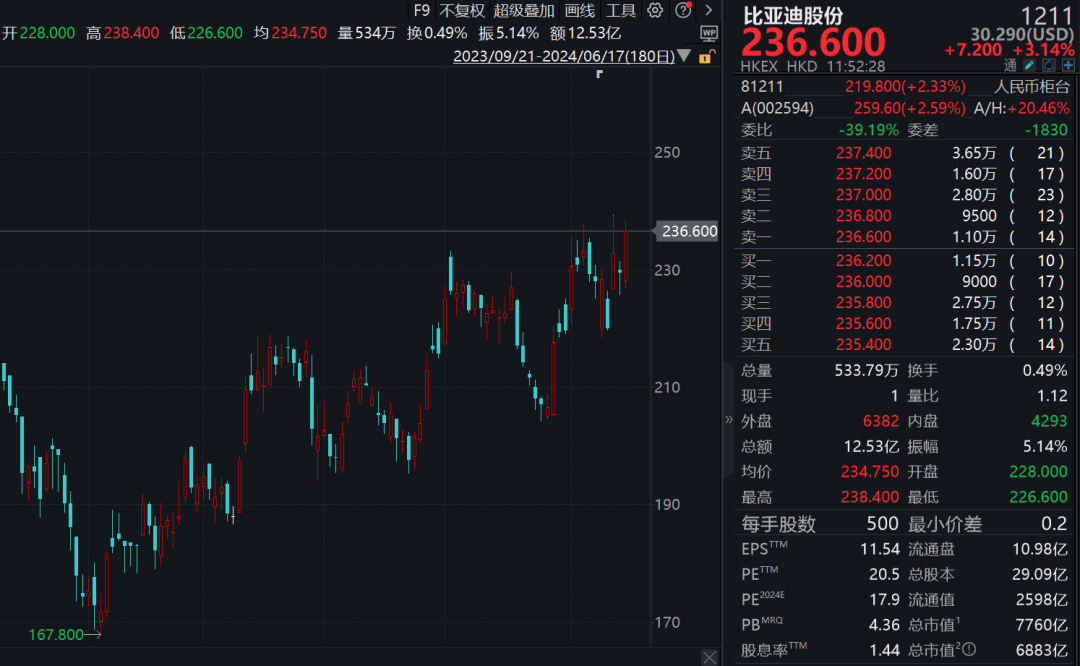Open the 不复权 price adjustment dropdown
Image resolution: width=1080 pixels, height=666 pixels.
point(462,11)
